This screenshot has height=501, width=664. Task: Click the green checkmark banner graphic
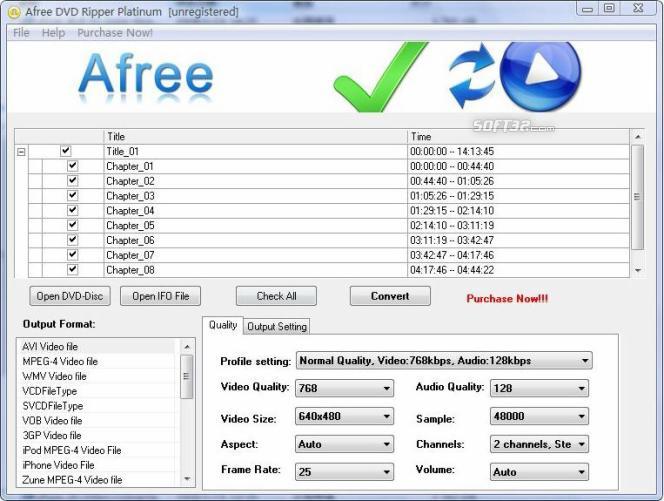coord(379,77)
